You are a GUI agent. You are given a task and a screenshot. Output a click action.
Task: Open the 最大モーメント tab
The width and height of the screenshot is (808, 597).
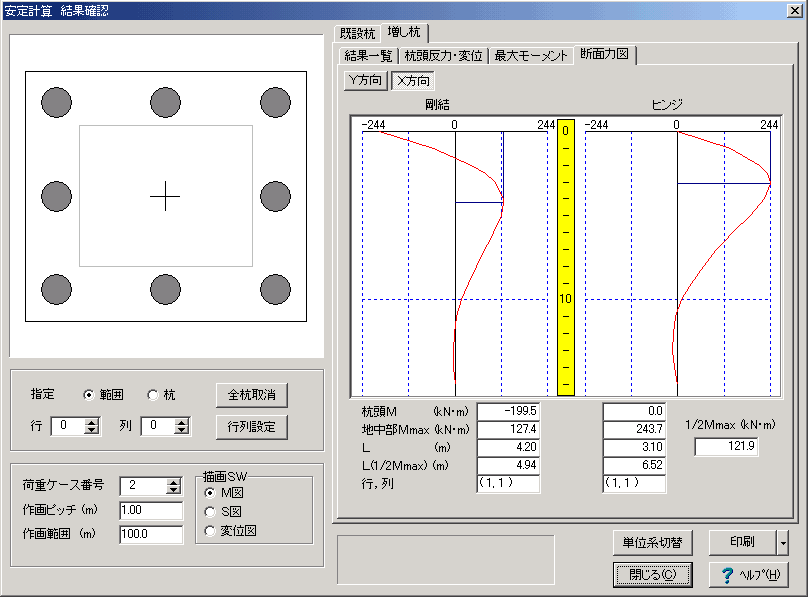531,56
